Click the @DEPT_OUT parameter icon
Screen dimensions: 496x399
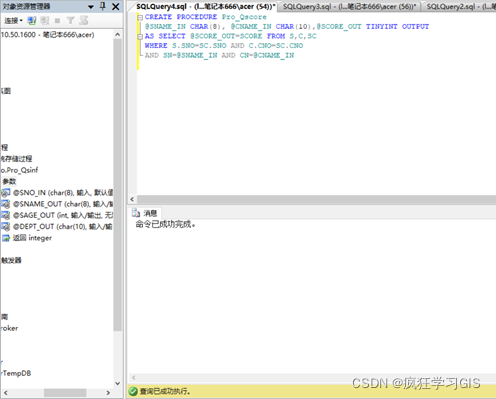click(x=6, y=227)
